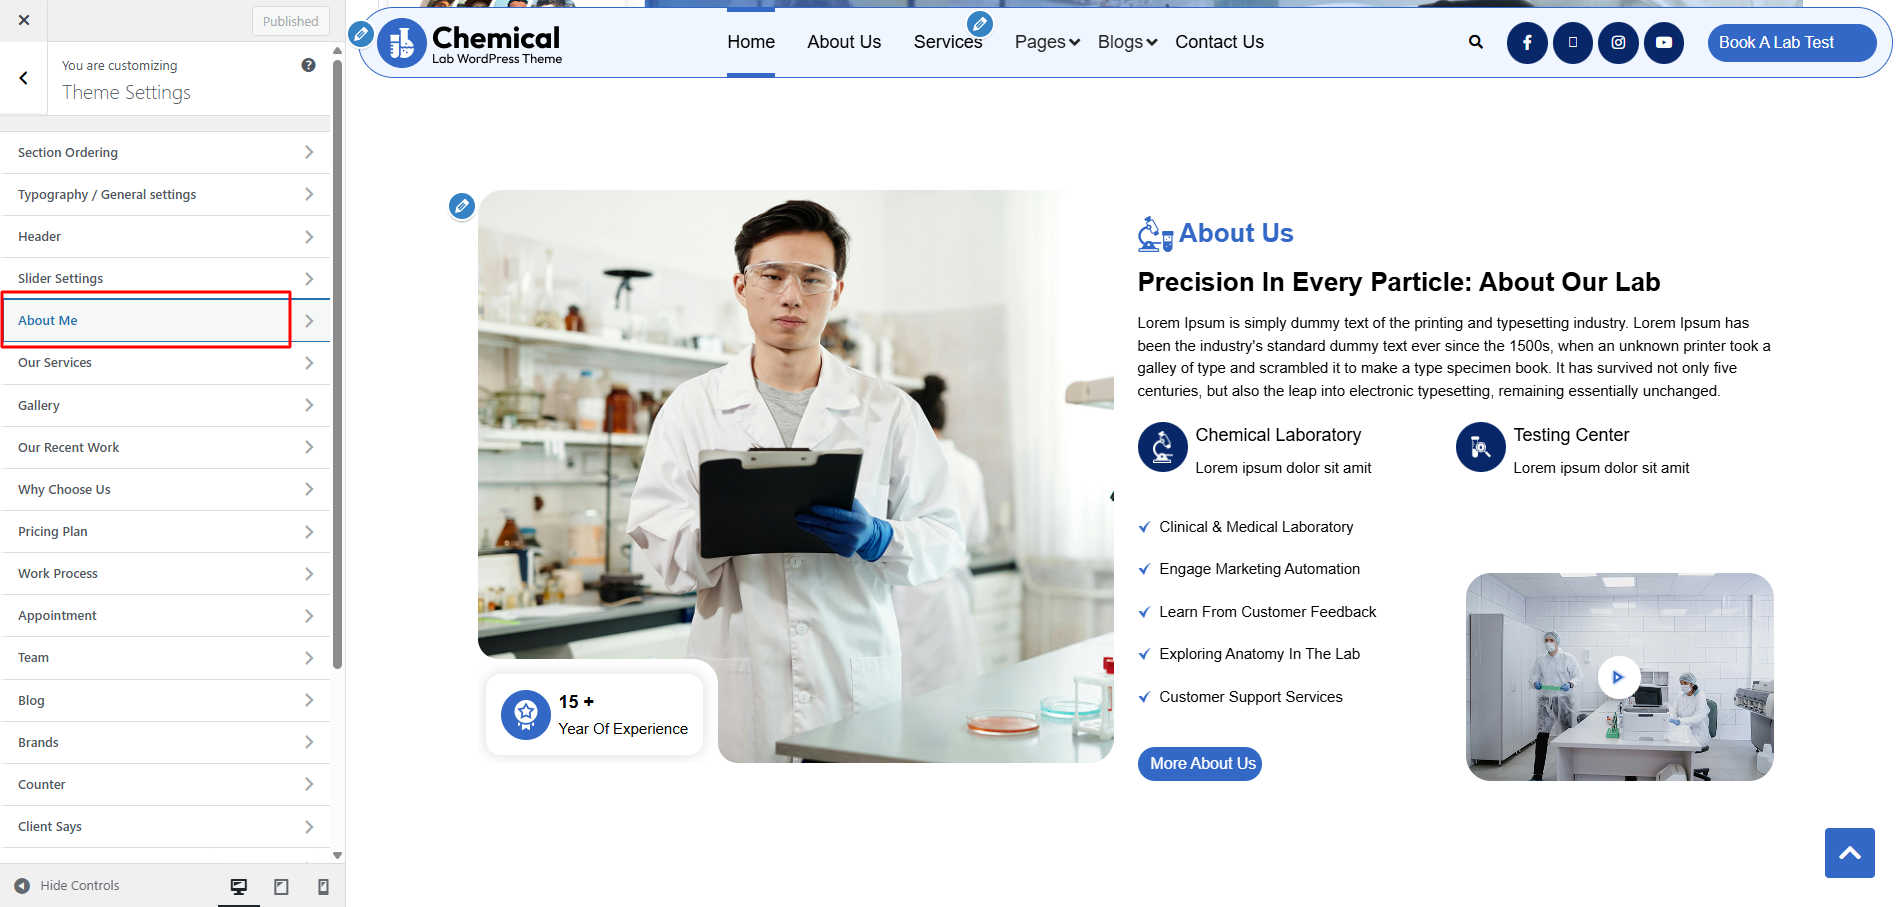Expand the Blogs dropdown menu
The width and height of the screenshot is (1904, 907).
tap(1127, 42)
